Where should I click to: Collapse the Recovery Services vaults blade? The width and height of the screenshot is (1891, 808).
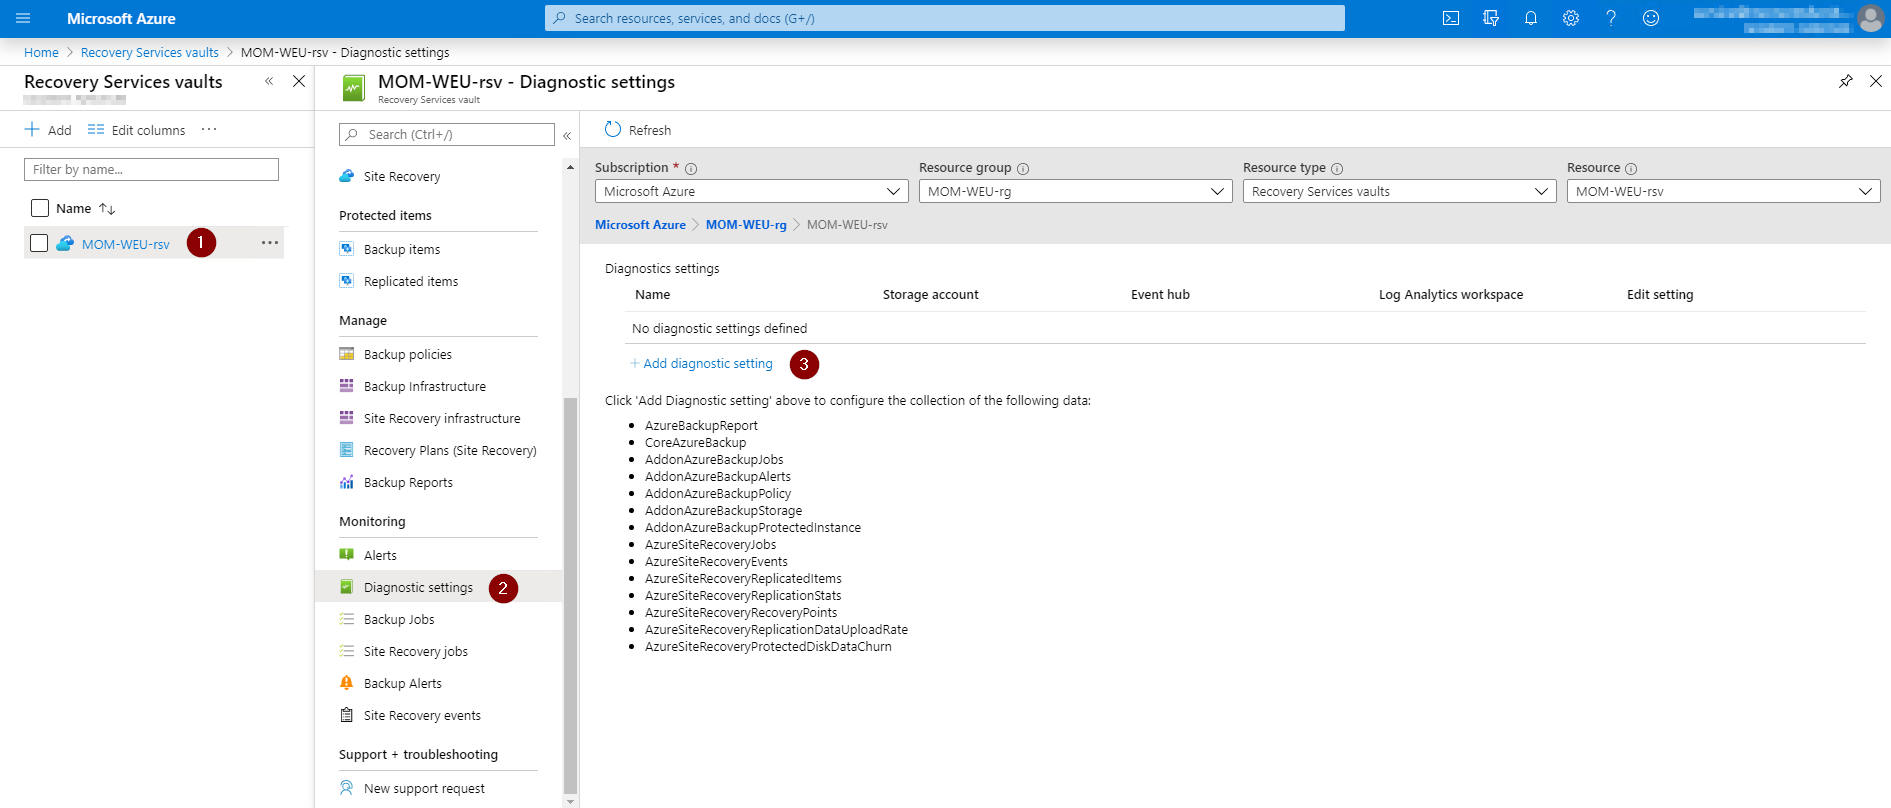(269, 81)
